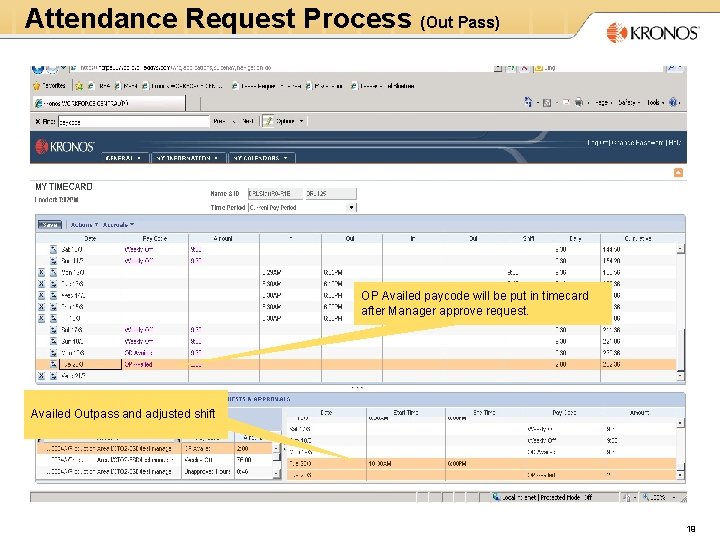Click the 10:00AM start time cell
This screenshot has height=540, width=720.
pos(405,464)
